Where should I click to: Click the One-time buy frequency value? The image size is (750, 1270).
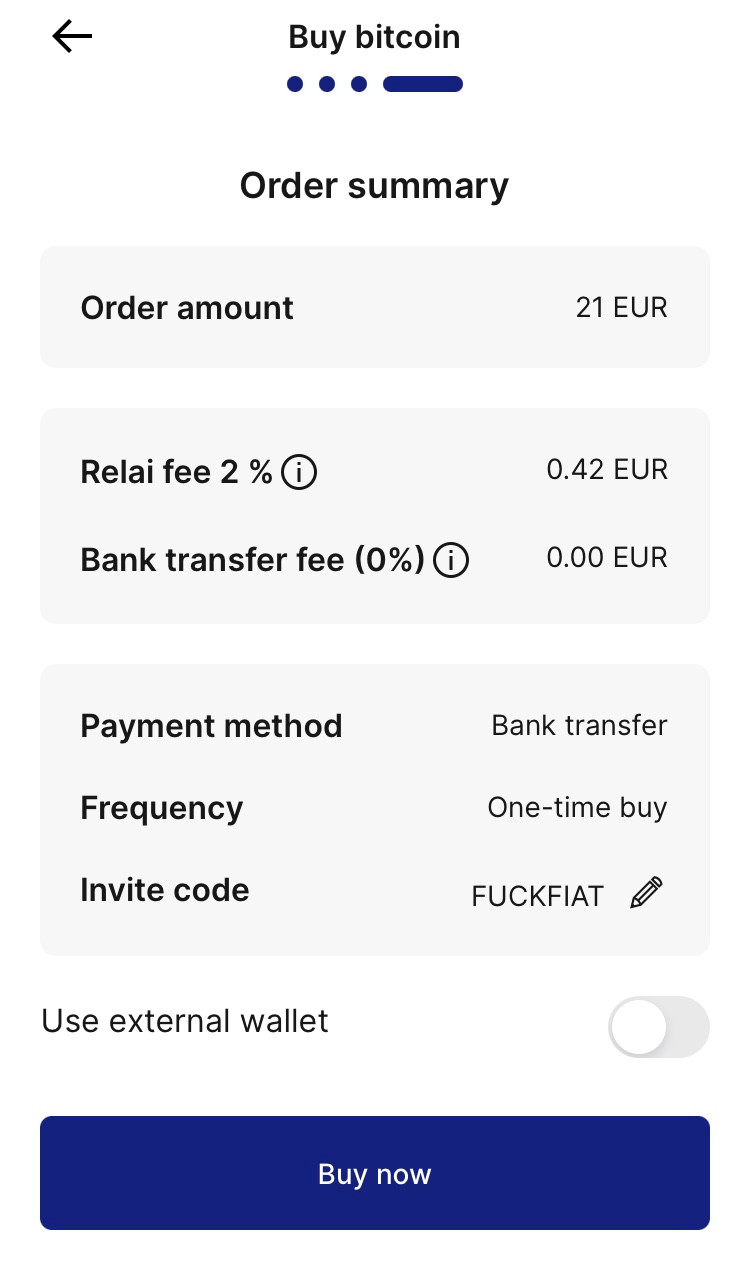(577, 807)
